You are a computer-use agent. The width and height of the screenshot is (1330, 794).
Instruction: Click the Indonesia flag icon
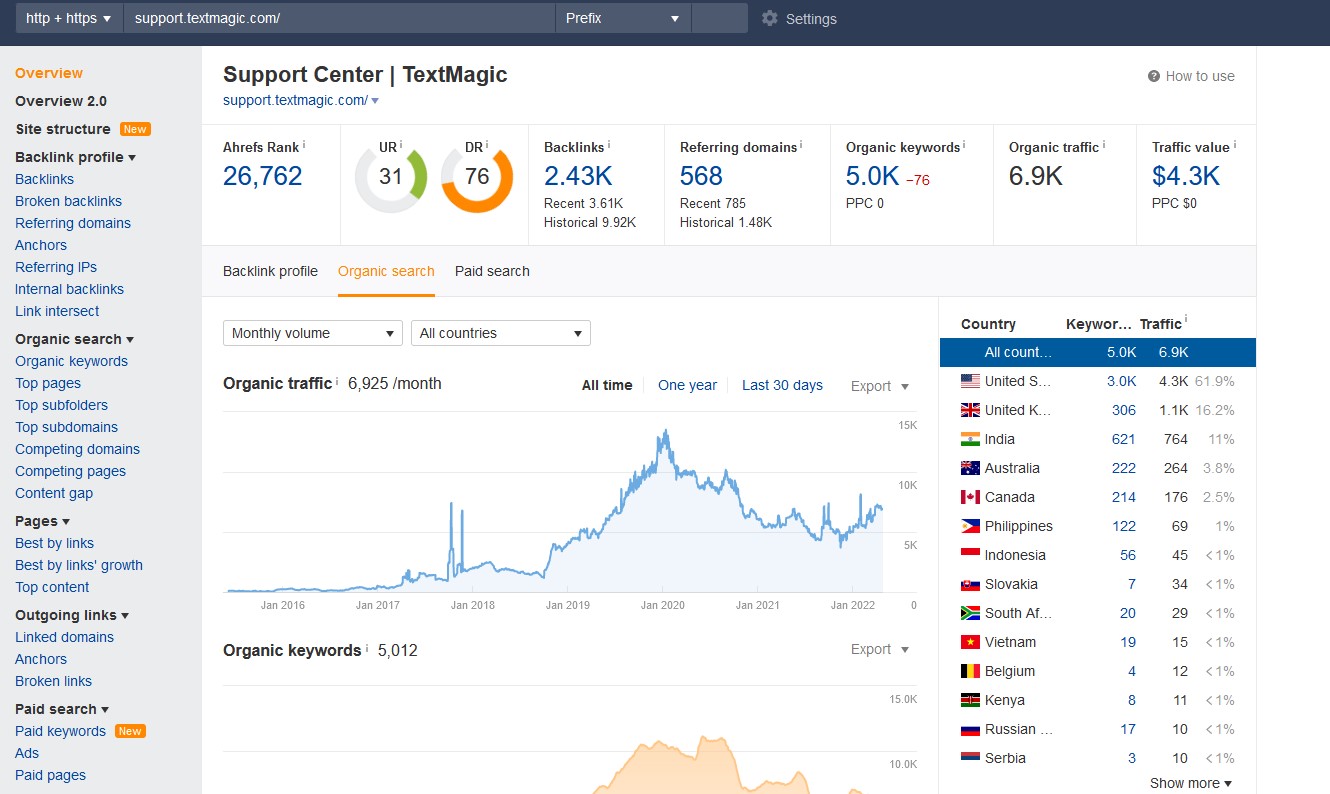coord(970,555)
